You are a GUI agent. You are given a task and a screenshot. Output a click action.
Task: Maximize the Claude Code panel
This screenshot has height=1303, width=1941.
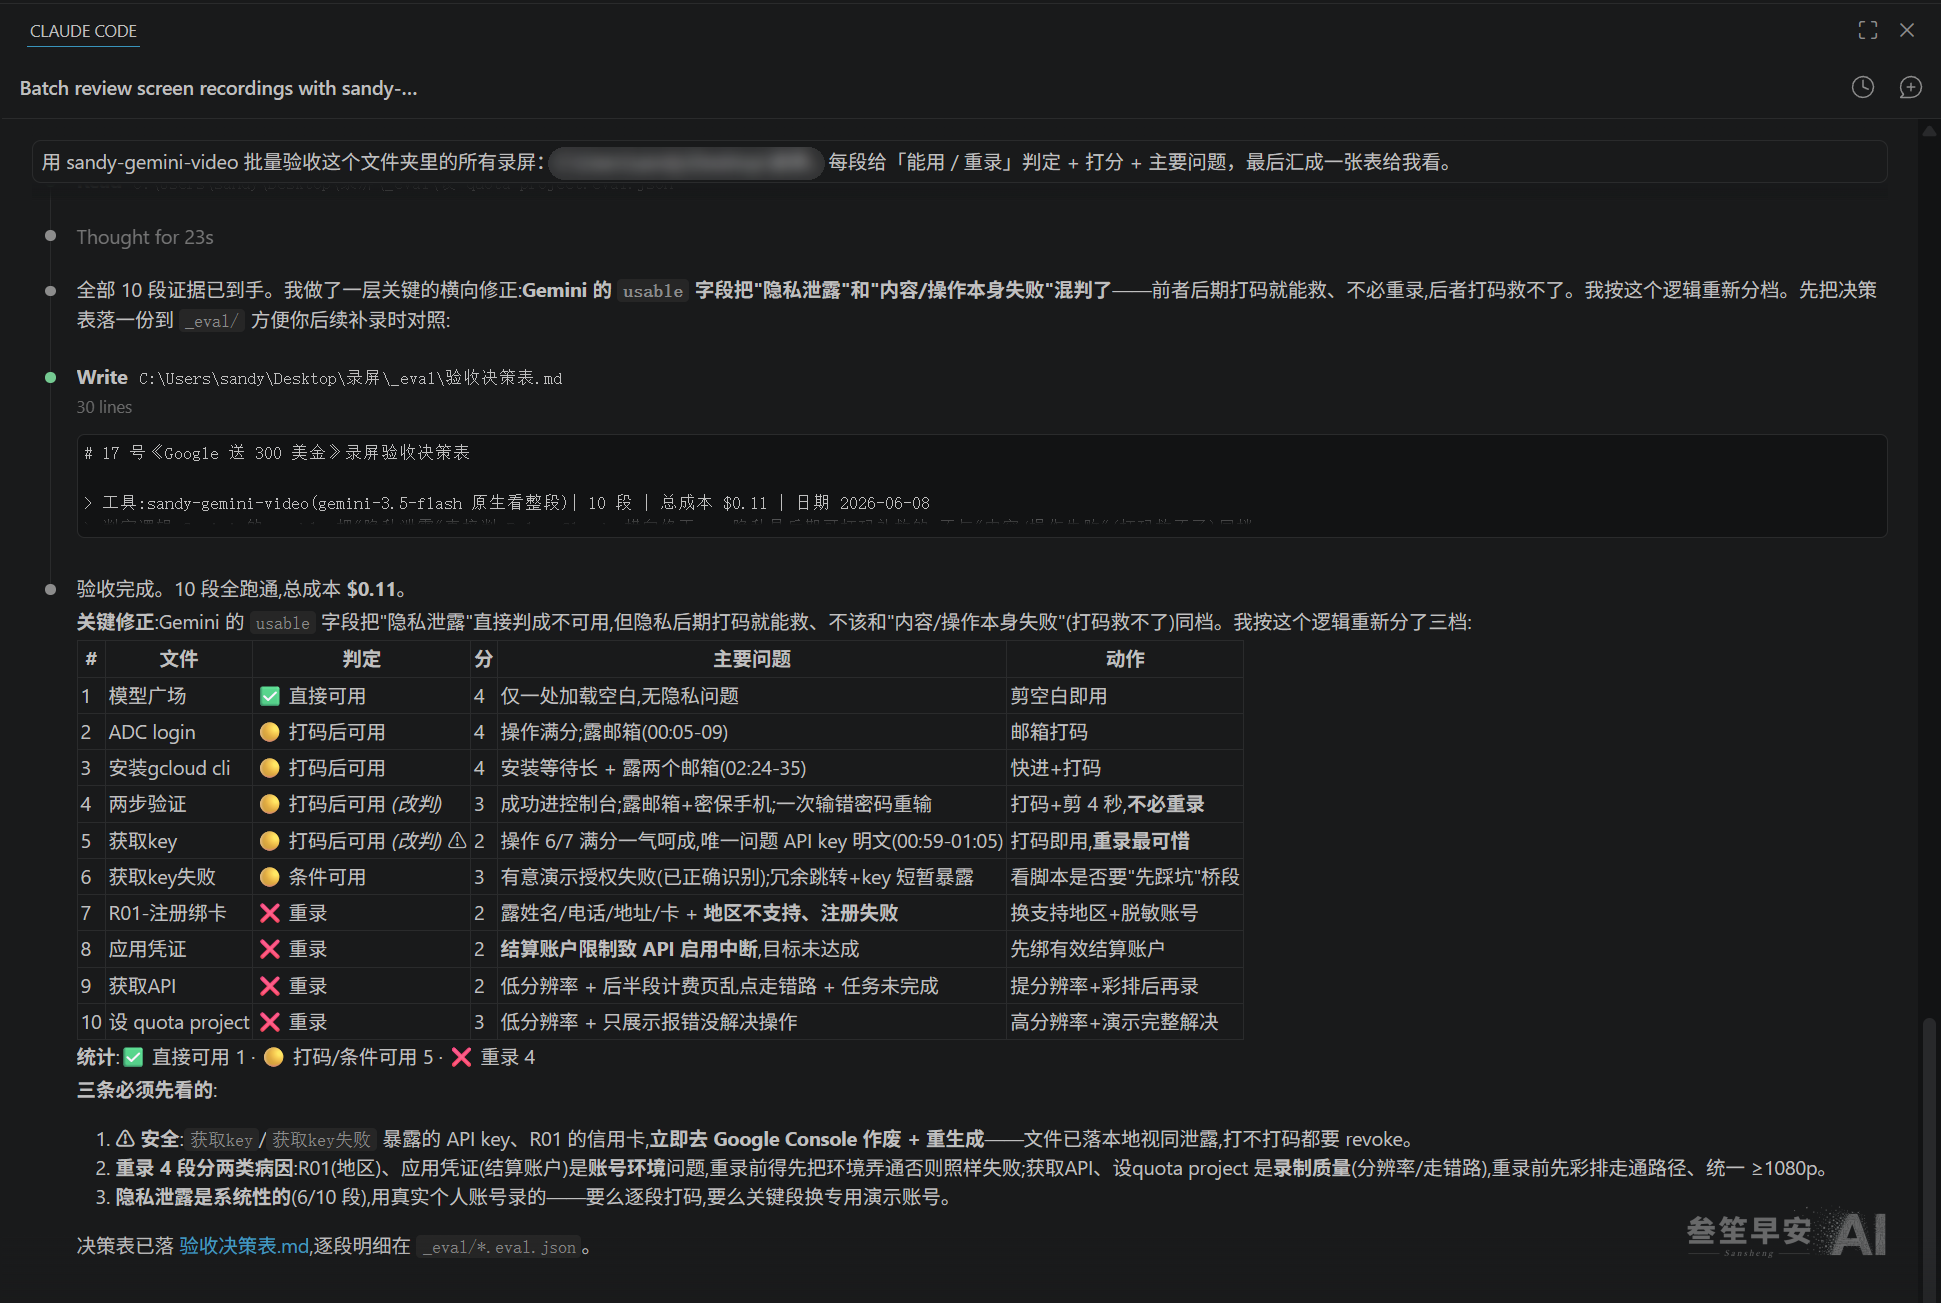1867,30
